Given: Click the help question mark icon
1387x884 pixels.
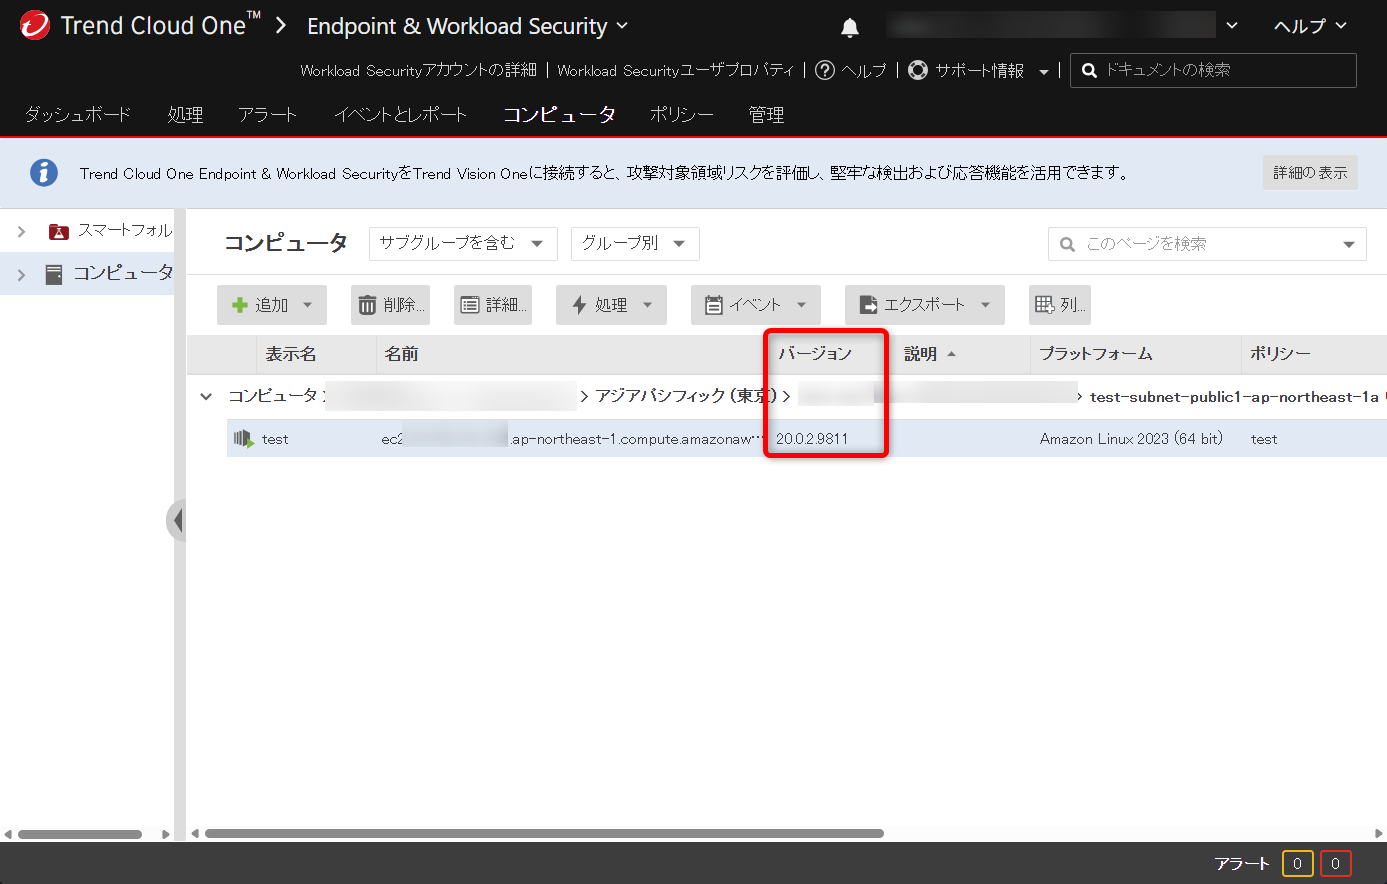Looking at the screenshot, I should [x=825, y=70].
